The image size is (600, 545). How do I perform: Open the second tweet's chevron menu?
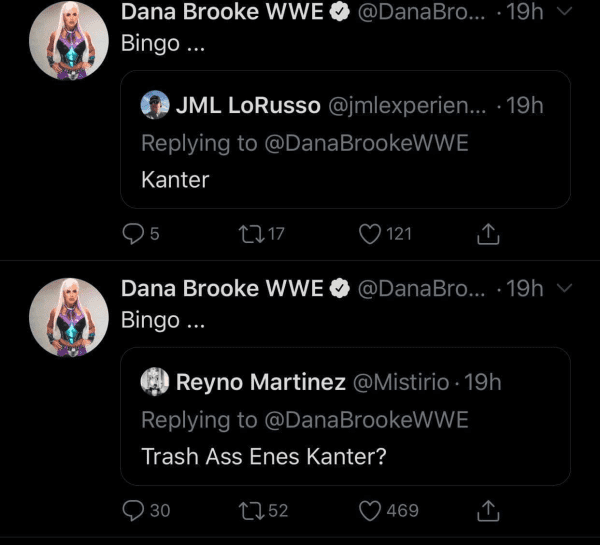(x=562, y=288)
